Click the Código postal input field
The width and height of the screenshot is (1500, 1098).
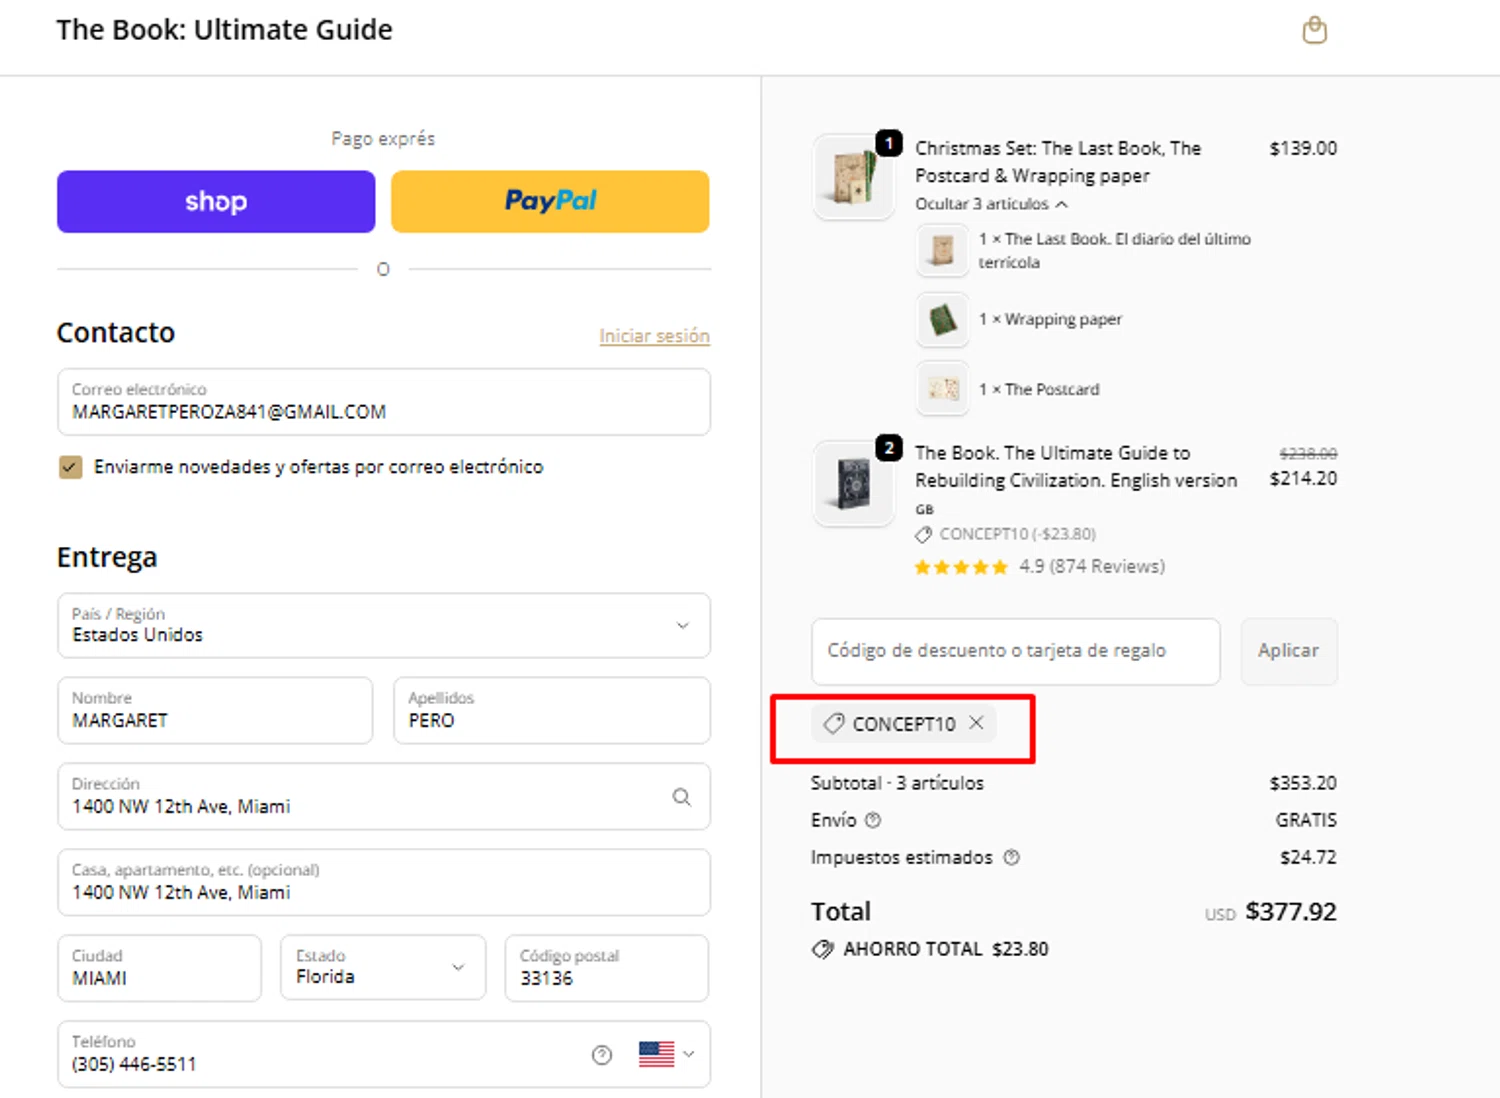point(607,968)
